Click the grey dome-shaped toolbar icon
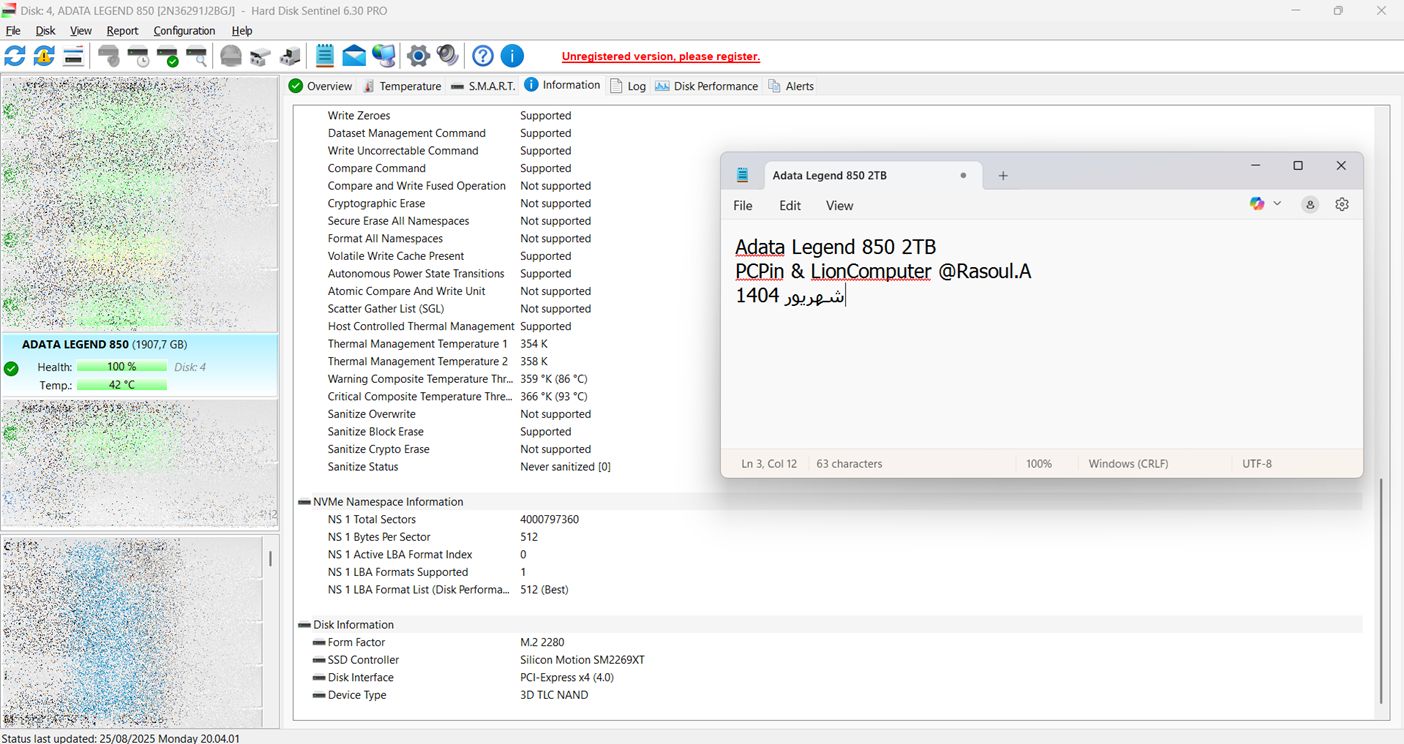This screenshot has height=744, width=1404. tap(231, 56)
